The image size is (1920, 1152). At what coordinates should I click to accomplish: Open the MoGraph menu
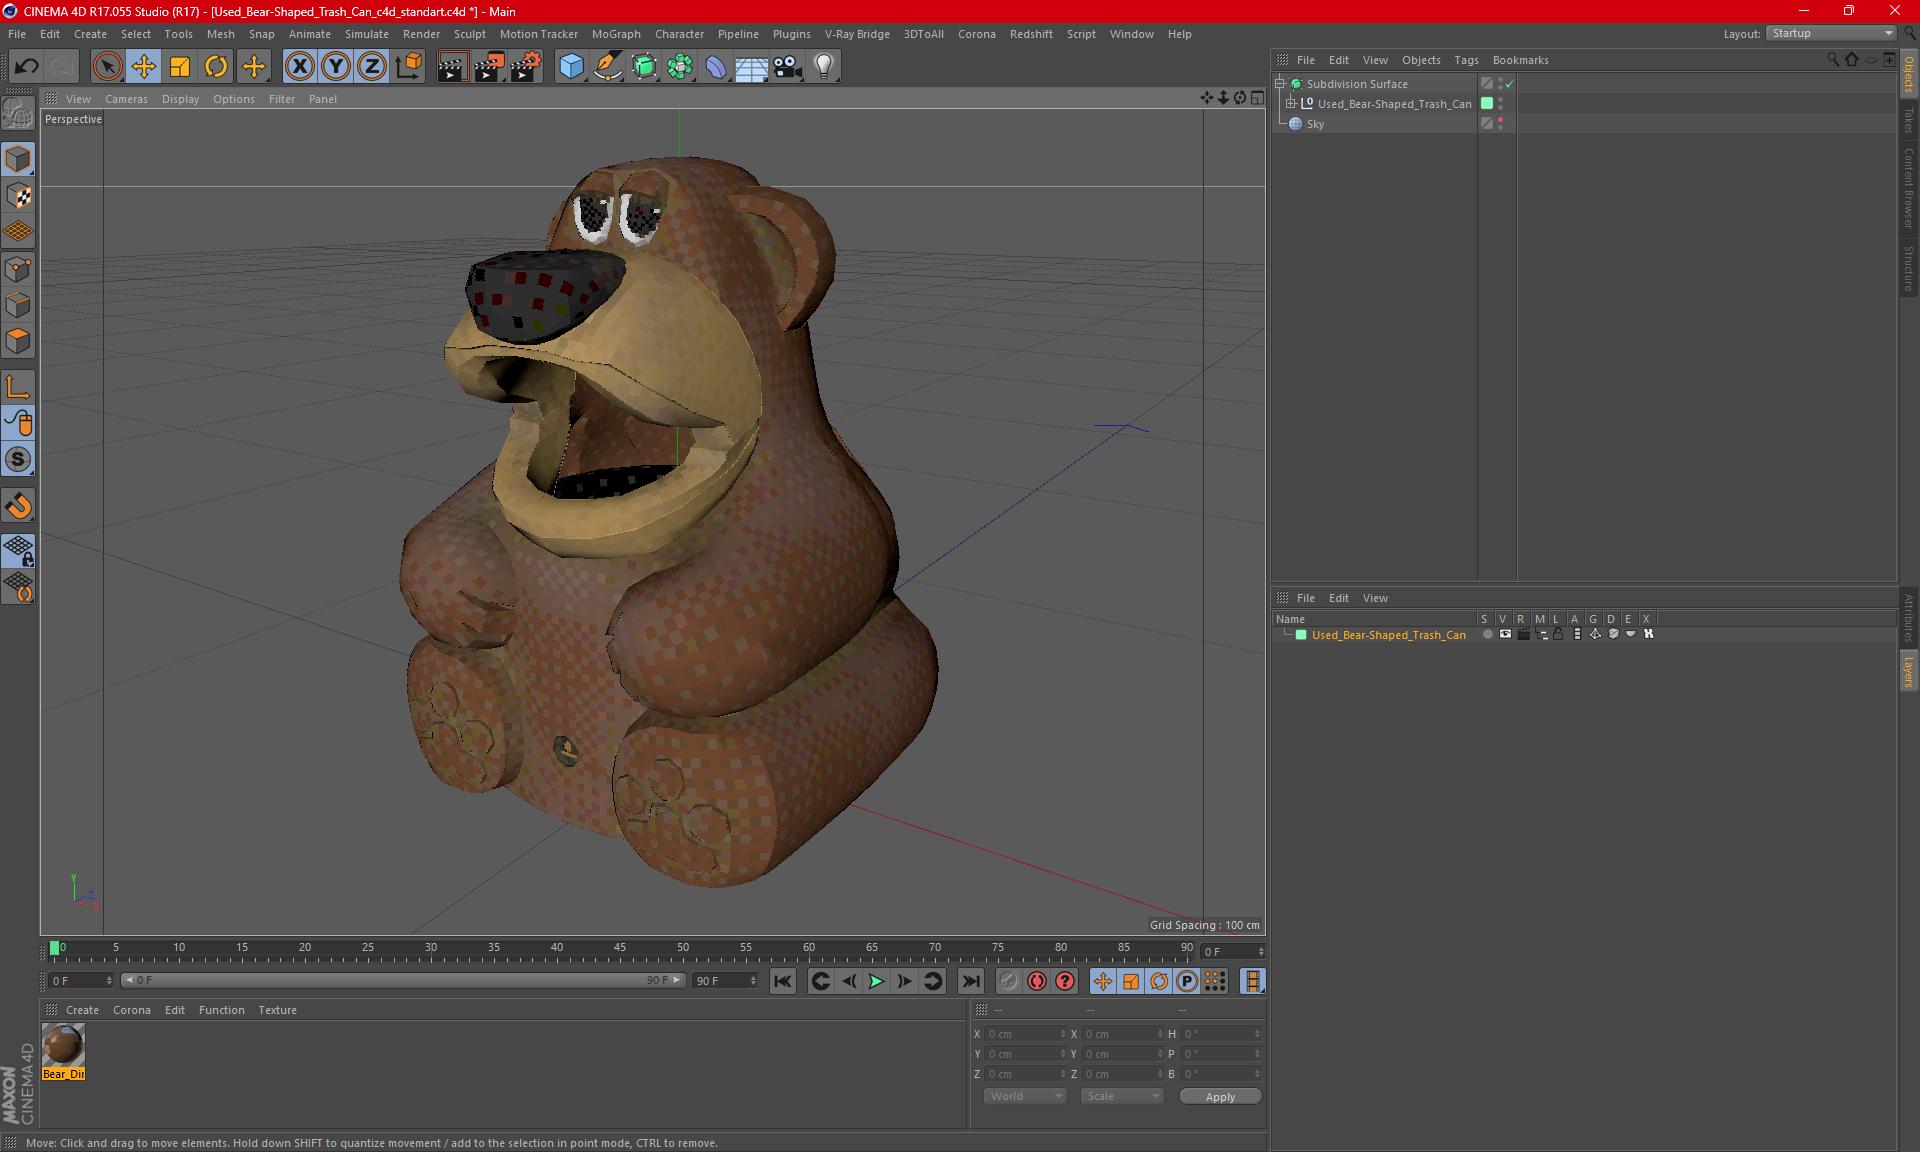coord(616,34)
